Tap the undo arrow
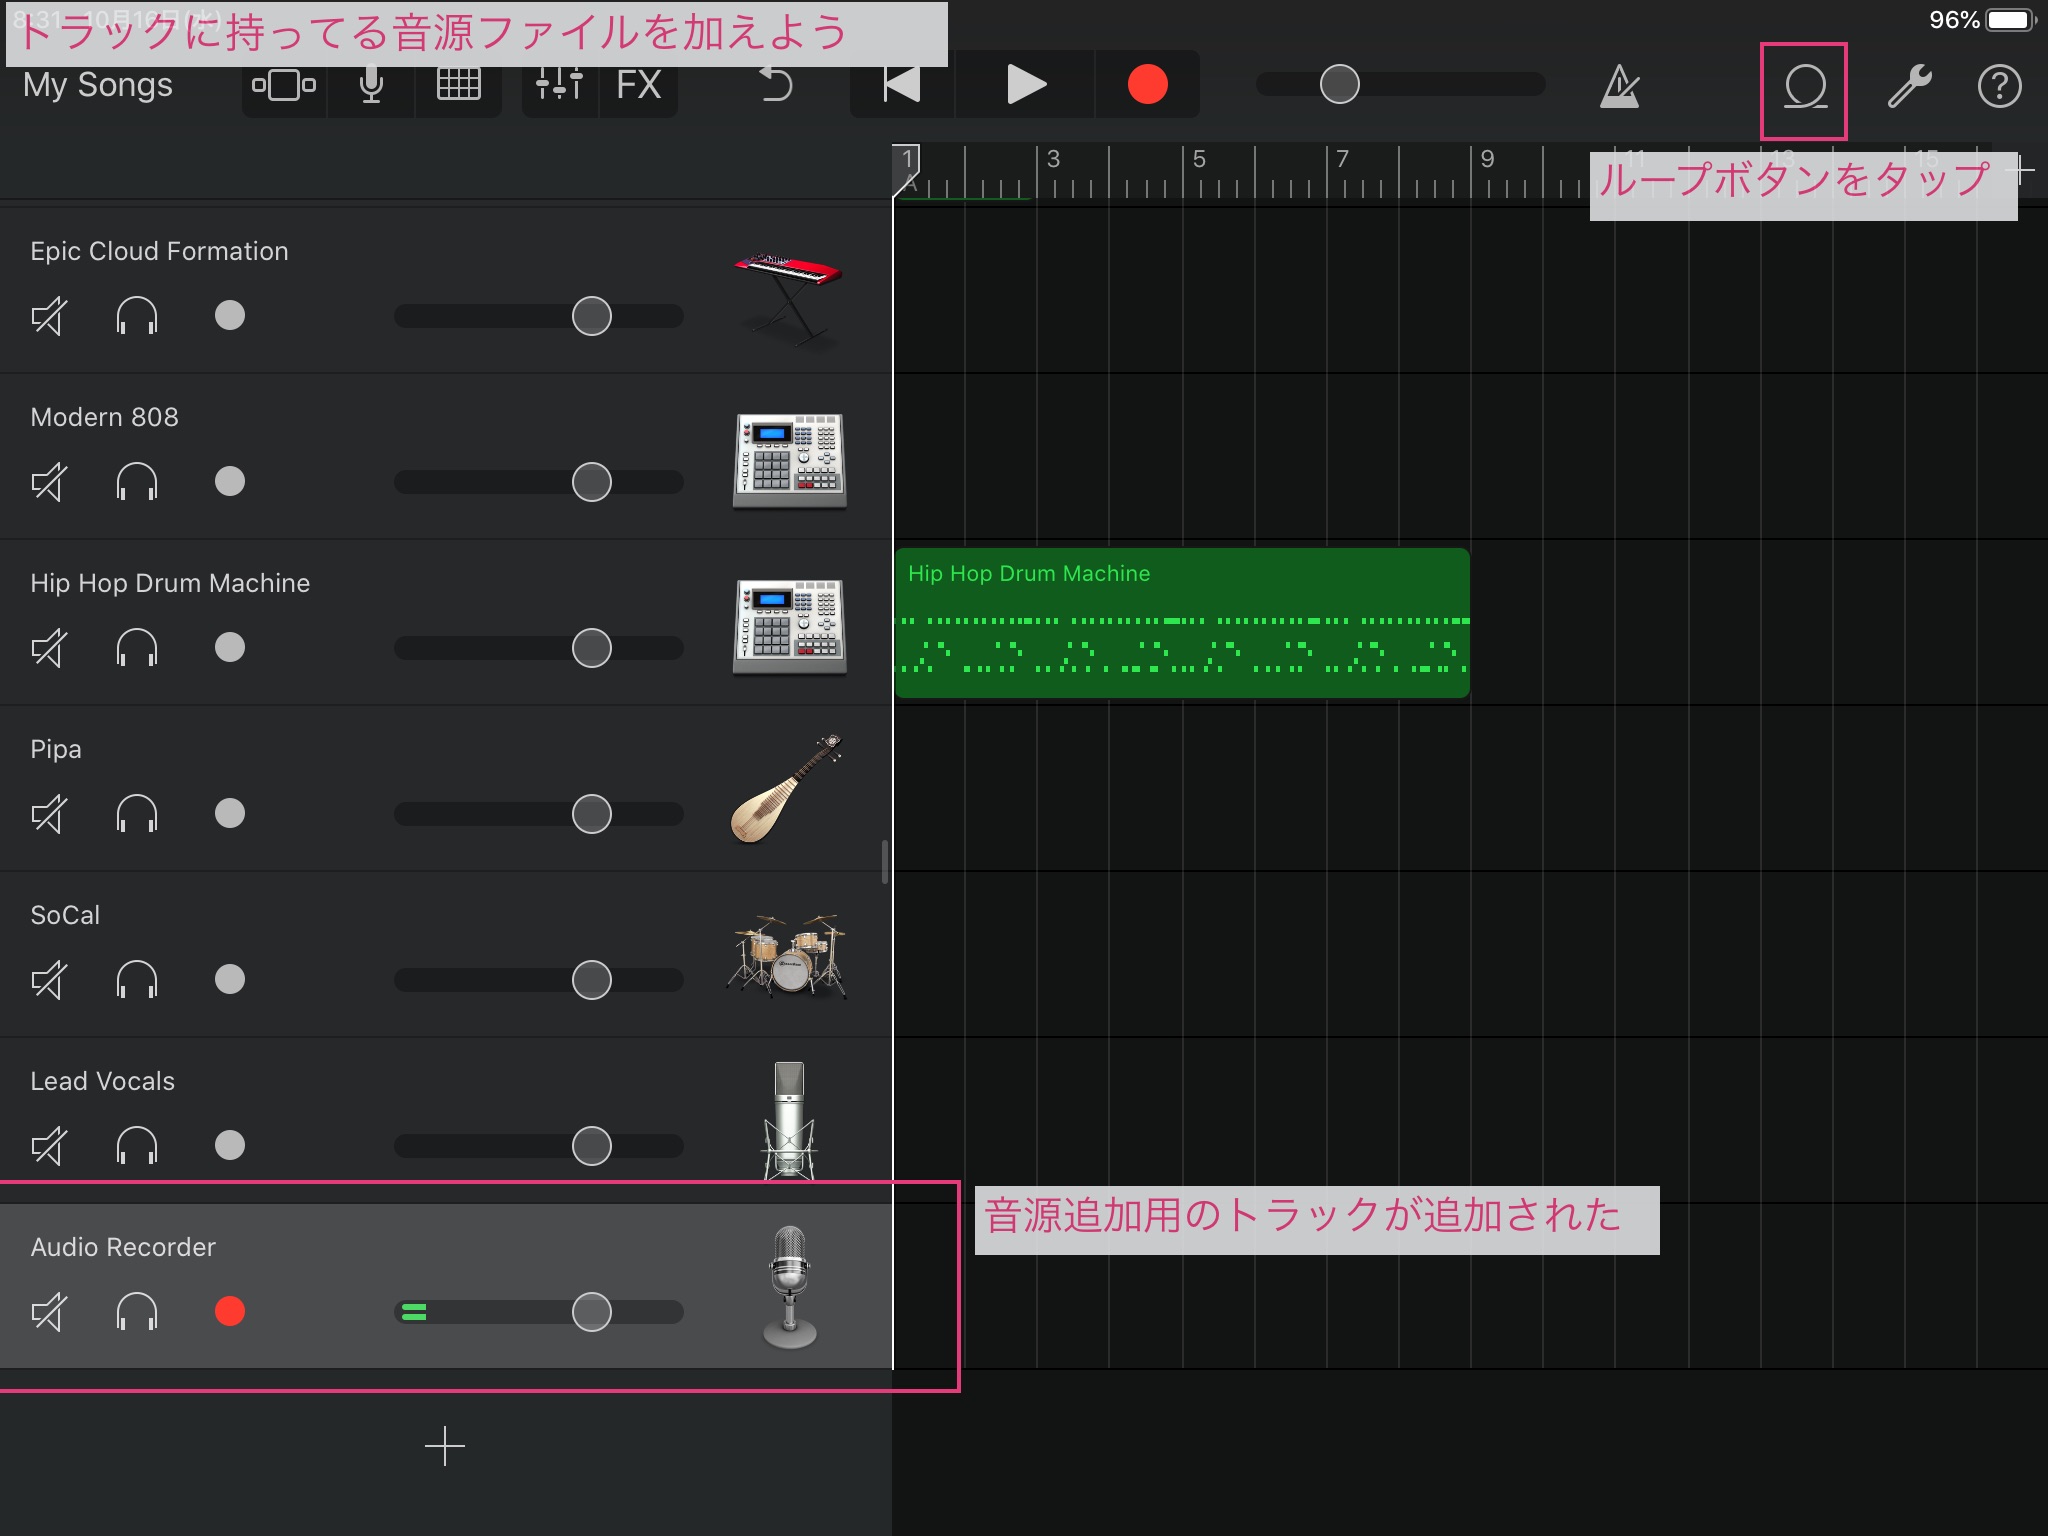This screenshot has width=2048, height=1536. (776, 85)
